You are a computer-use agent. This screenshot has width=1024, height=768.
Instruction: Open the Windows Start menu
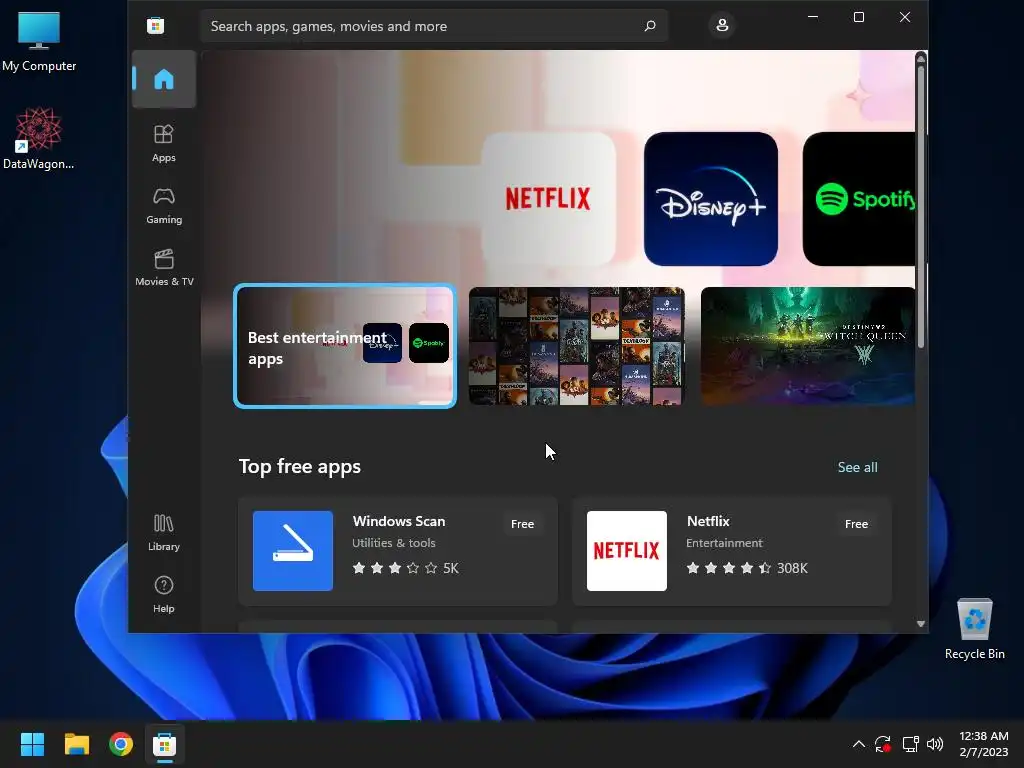click(x=32, y=744)
